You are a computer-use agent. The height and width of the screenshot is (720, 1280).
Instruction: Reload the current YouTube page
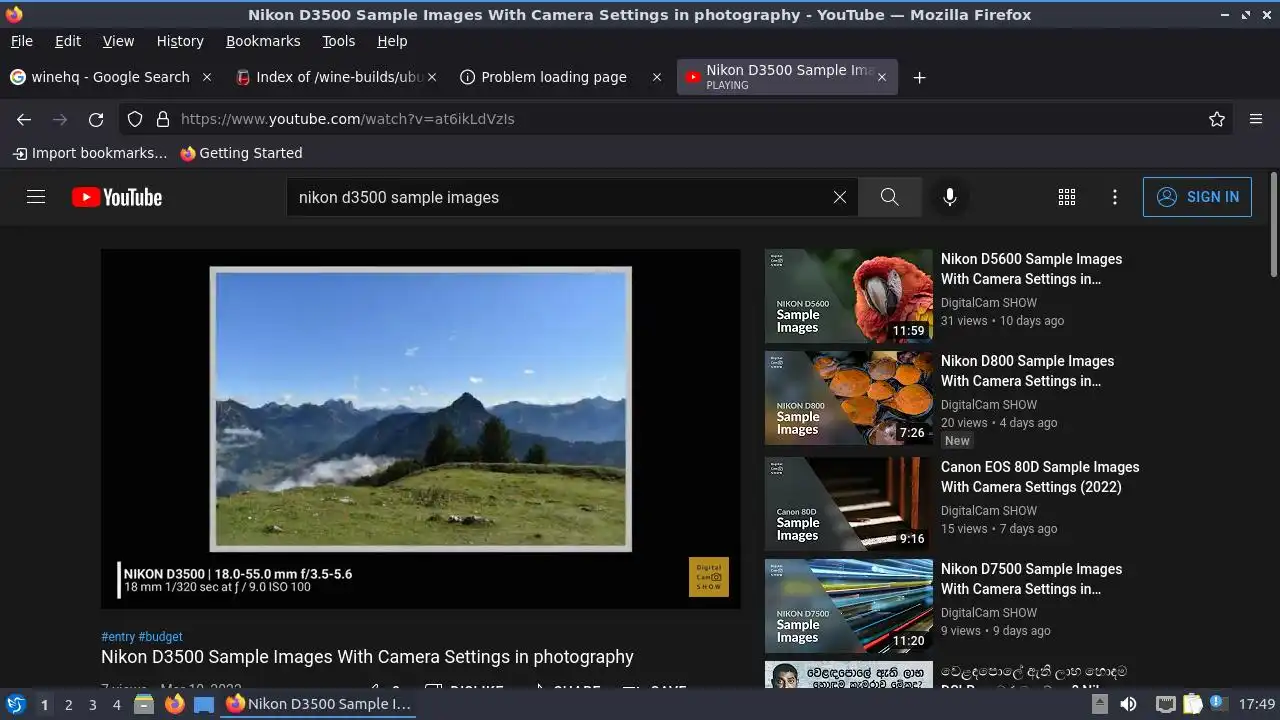[96, 119]
